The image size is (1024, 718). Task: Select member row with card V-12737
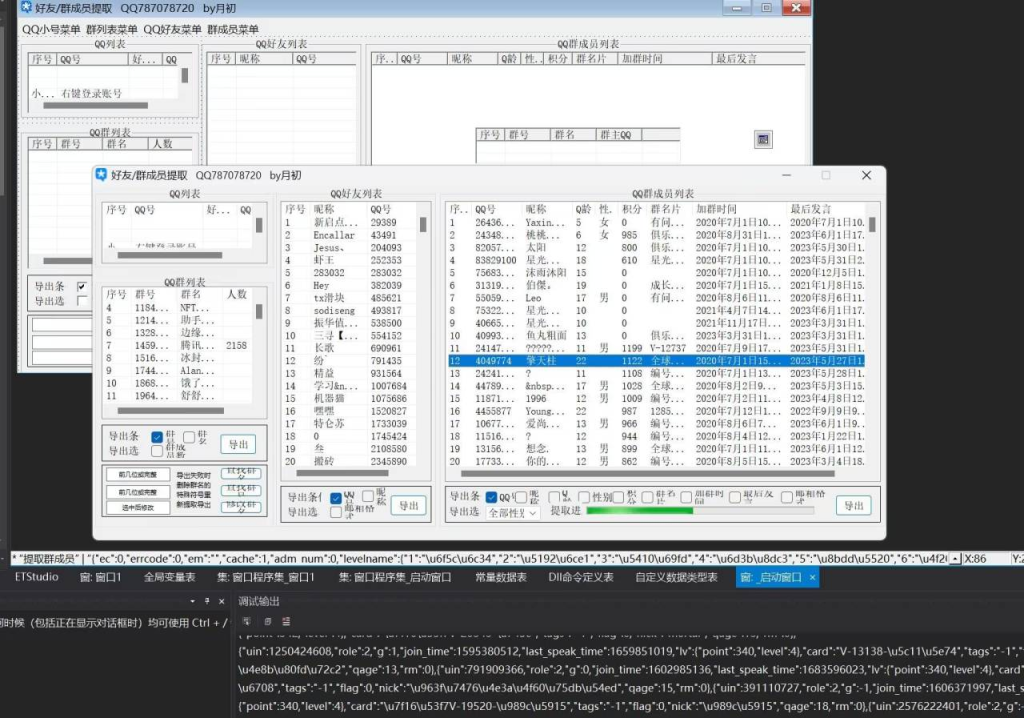pos(656,348)
